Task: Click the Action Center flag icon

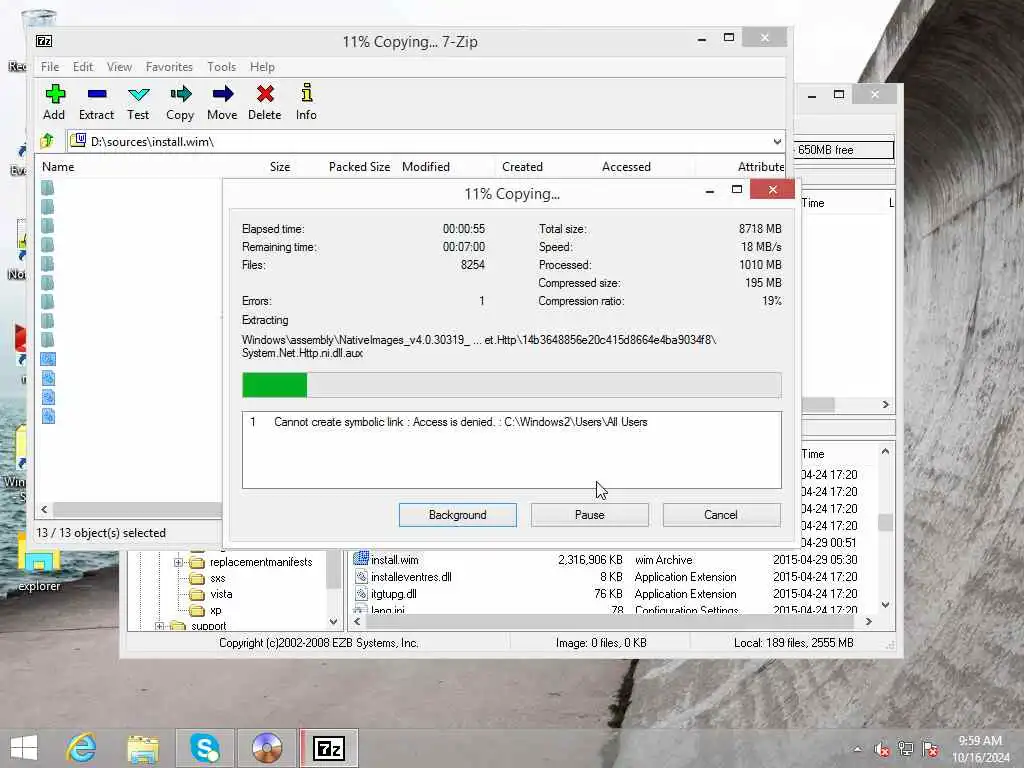Action: tap(931, 749)
